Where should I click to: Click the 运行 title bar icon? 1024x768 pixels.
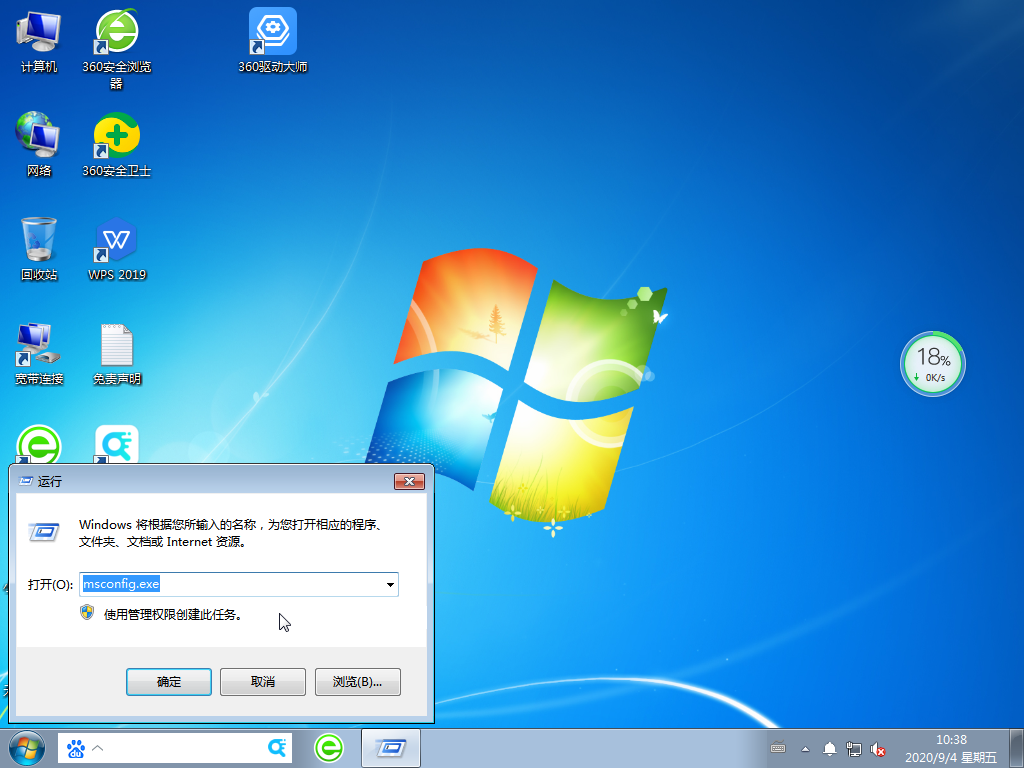26,481
